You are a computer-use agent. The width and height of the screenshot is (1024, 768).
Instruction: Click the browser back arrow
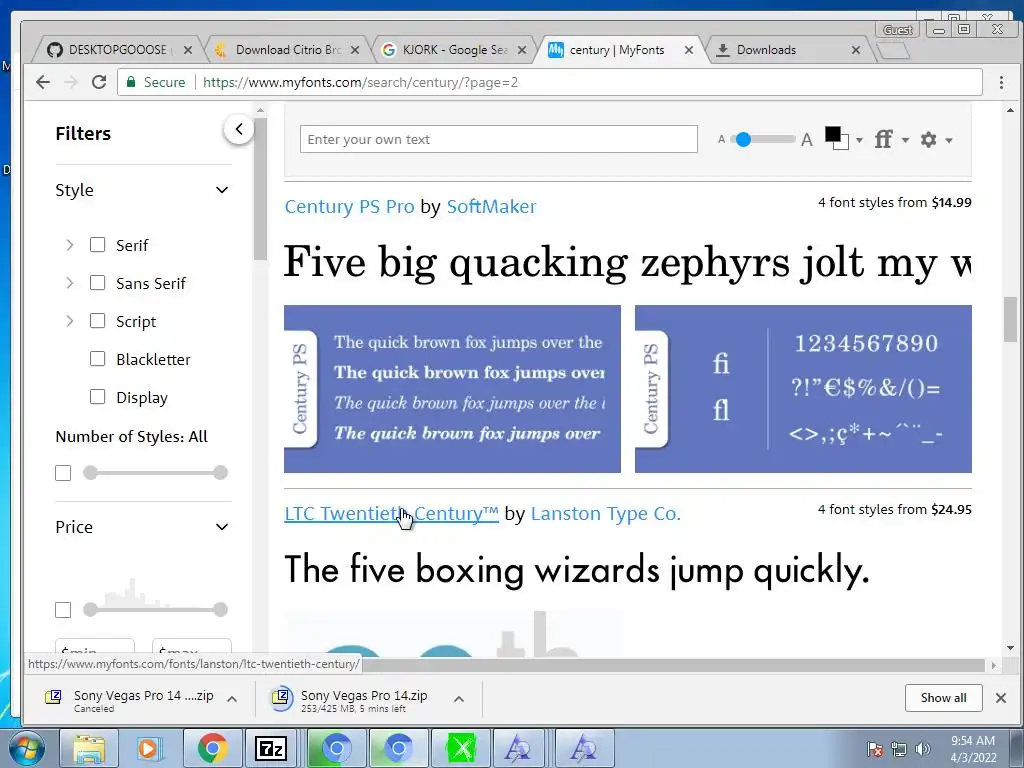point(43,82)
